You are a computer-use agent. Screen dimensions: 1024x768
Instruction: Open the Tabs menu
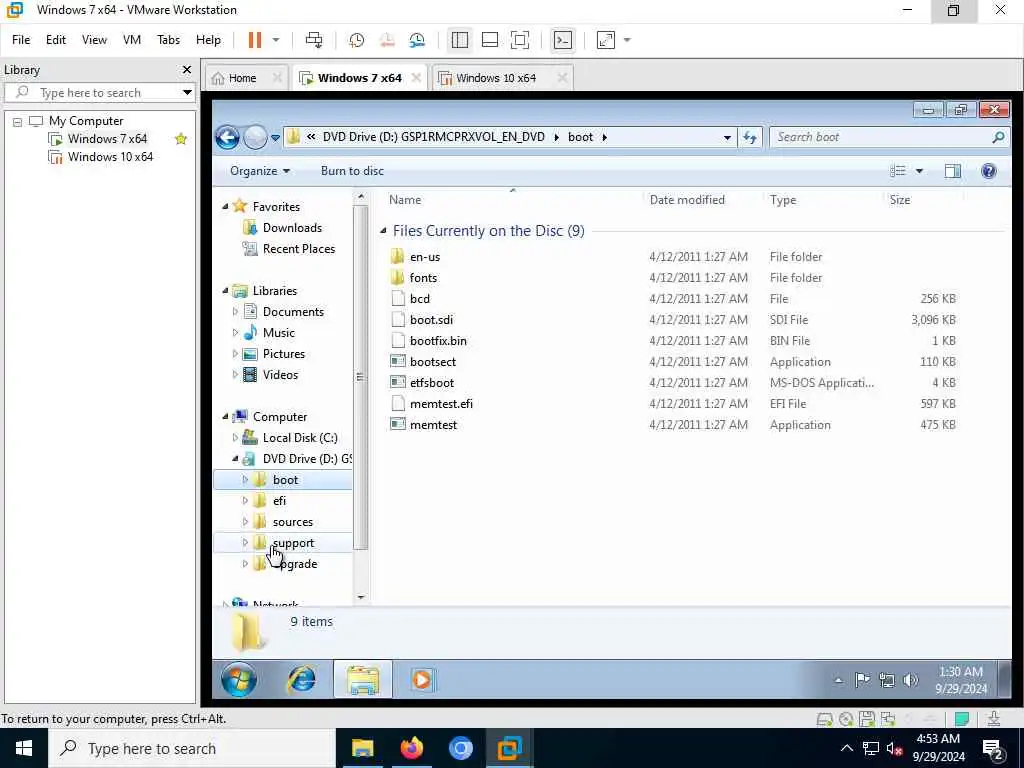point(168,40)
